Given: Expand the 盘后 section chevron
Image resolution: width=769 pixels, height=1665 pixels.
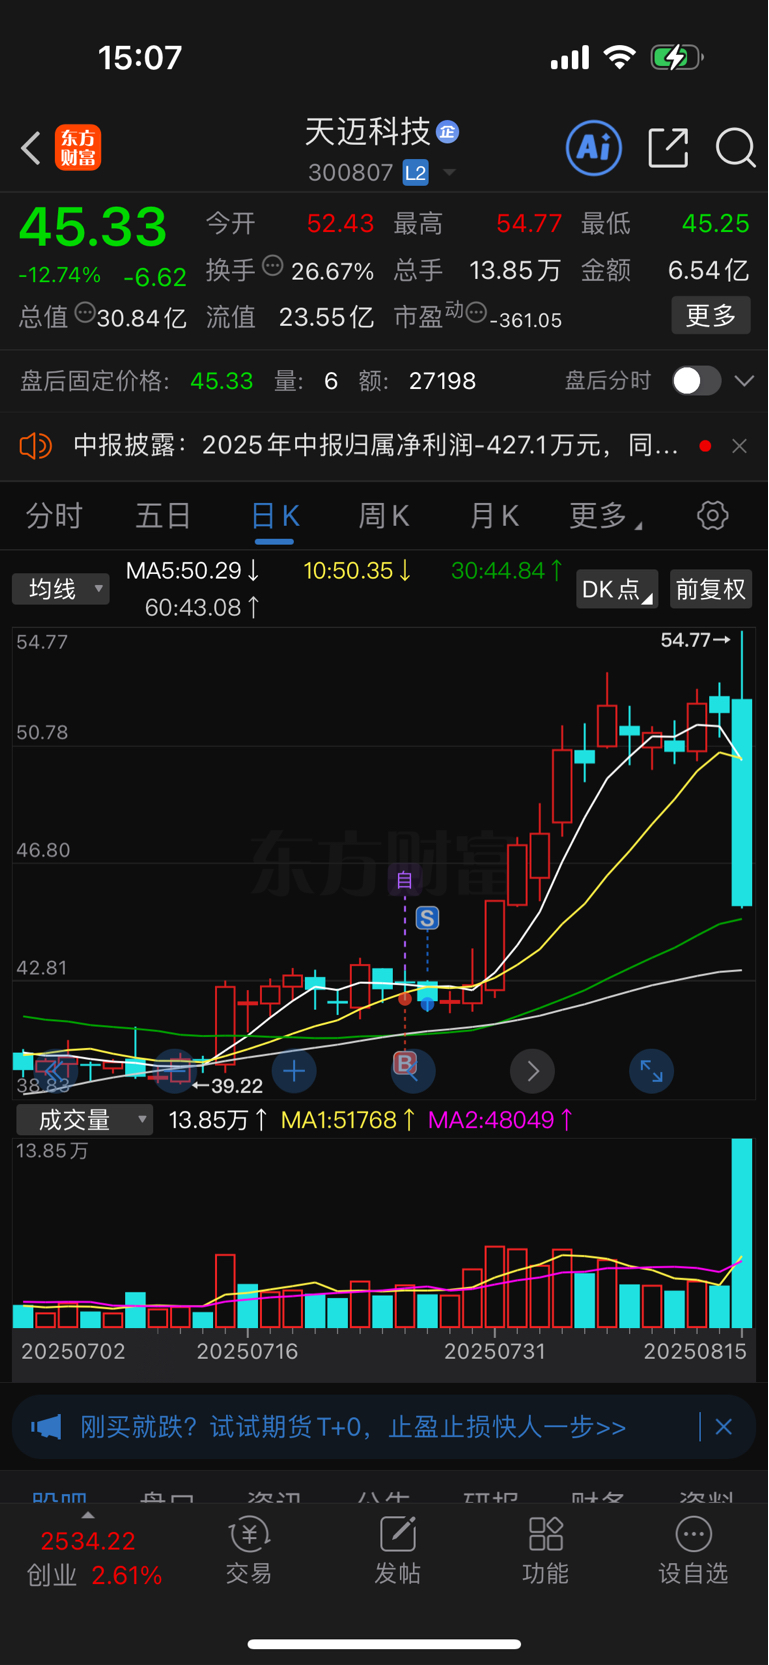Looking at the screenshot, I should coord(744,381).
